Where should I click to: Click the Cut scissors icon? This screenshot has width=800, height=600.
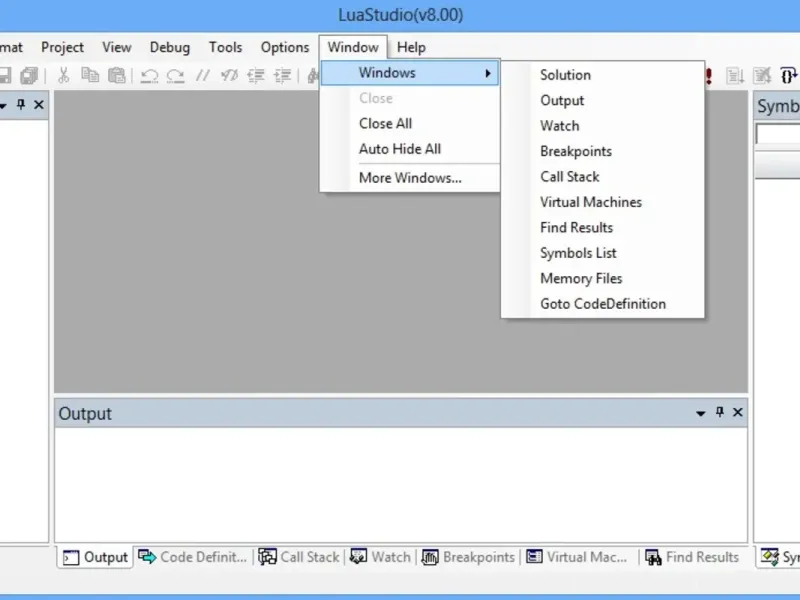[63, 76]
